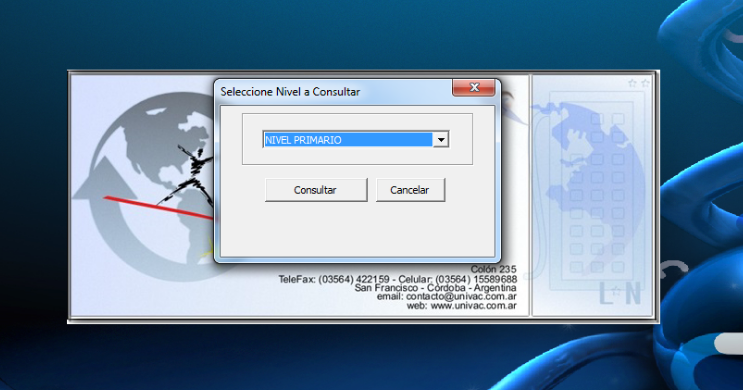Viewport: 743px width, 390px height.
Task: Click the two stars in panel corner
Action: click(639, 83)
